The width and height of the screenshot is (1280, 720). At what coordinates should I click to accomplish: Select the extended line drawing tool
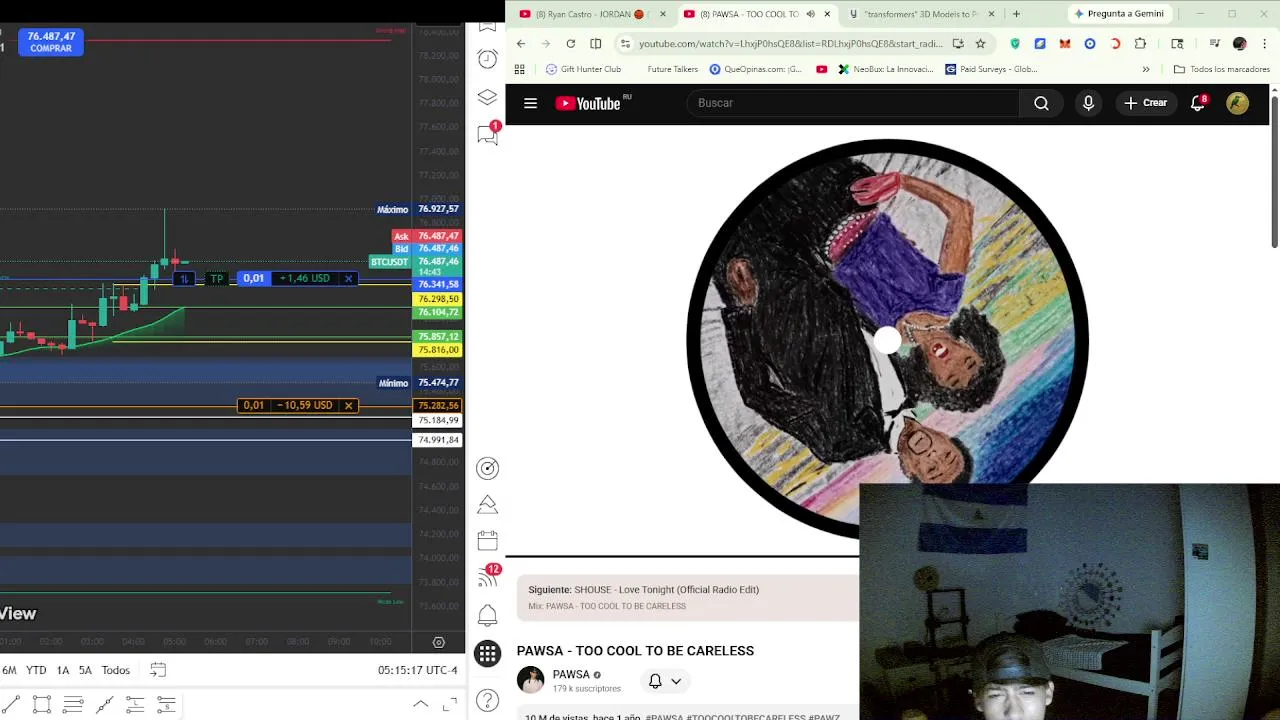(x=104, y=705)
